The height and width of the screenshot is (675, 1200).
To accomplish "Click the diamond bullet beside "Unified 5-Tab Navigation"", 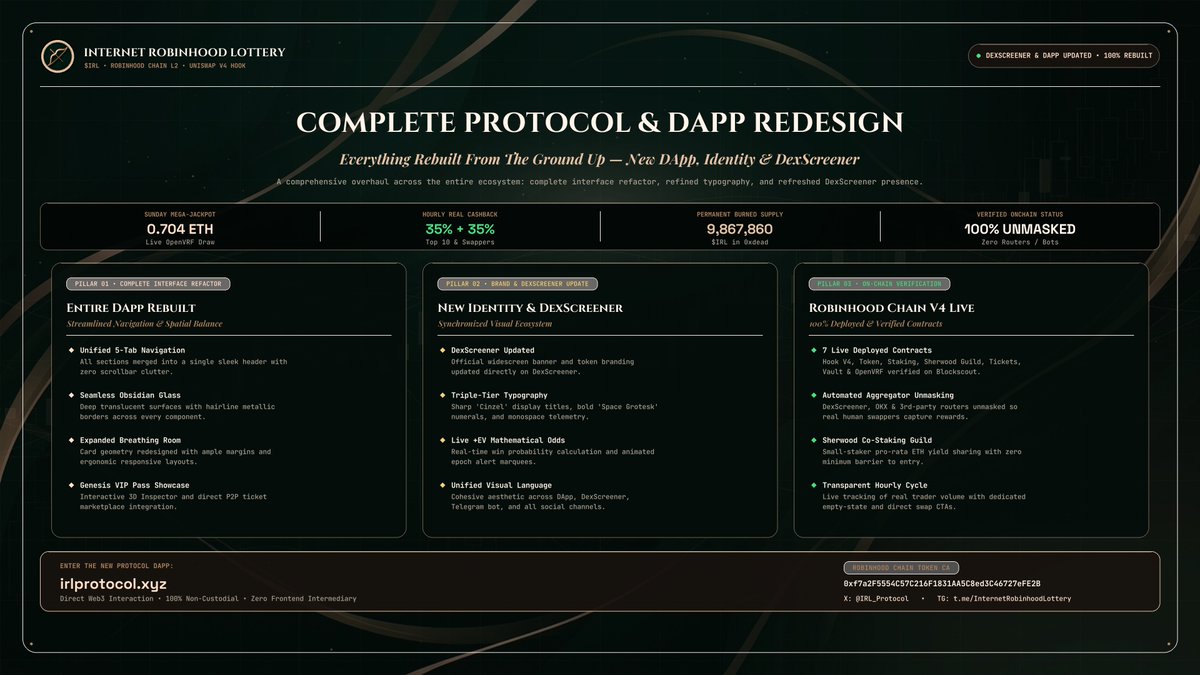I will (70, 350).
